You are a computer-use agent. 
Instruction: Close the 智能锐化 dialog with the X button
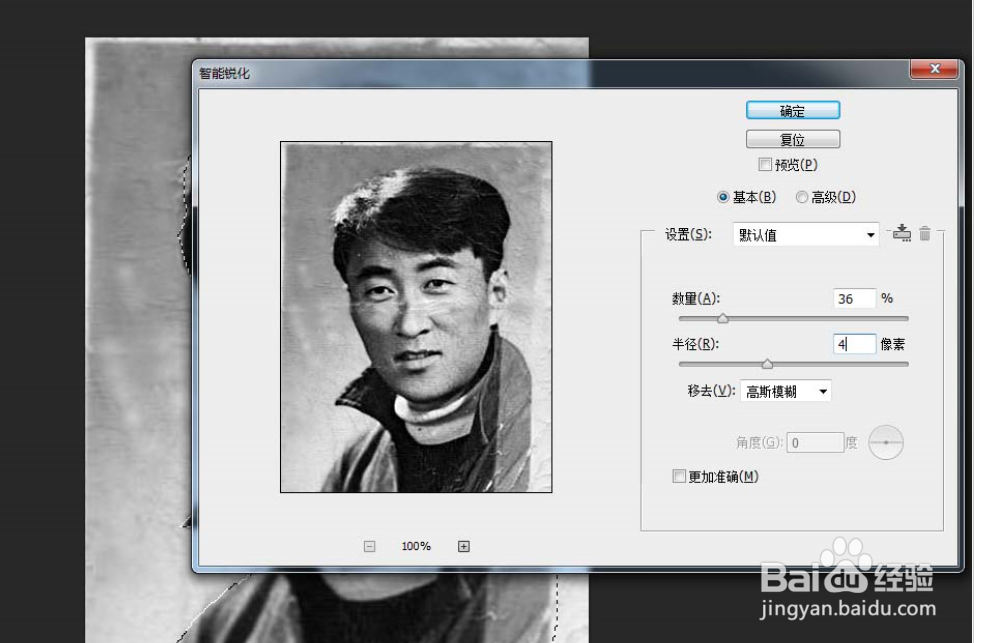[935, 69]
